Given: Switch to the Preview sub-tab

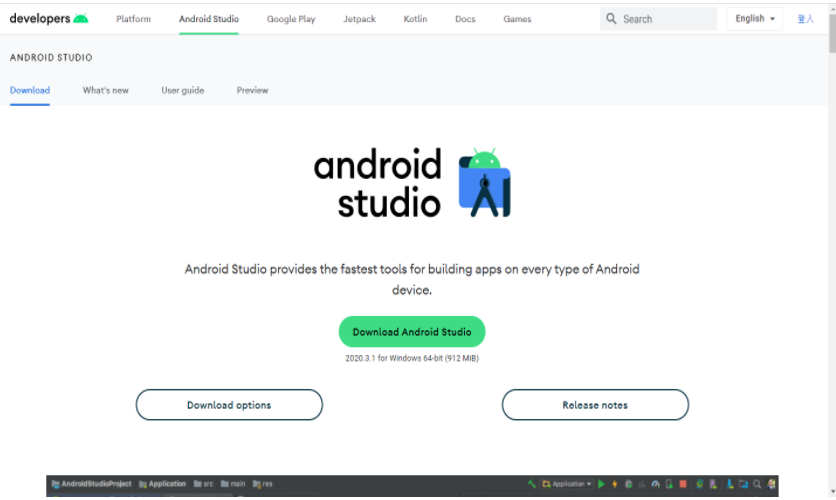Looking at the screenshot, I should point(253,90).
